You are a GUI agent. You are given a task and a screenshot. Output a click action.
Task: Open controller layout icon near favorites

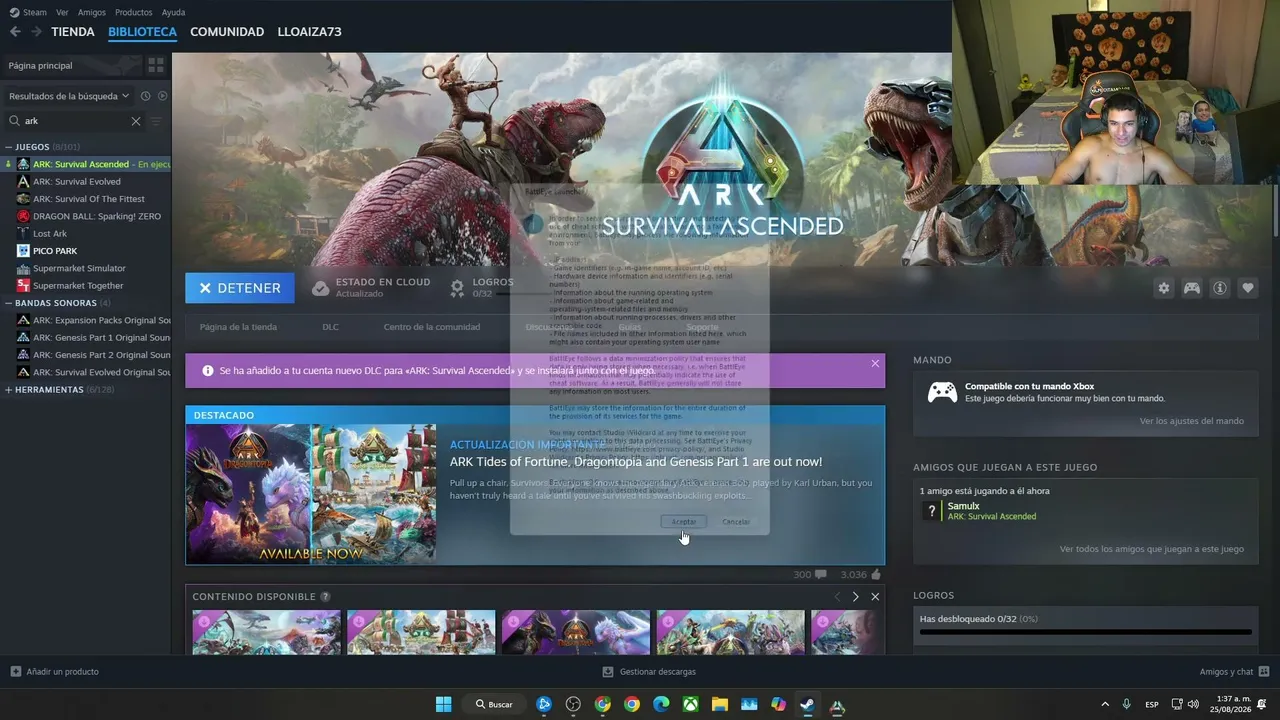[1192, 288]
